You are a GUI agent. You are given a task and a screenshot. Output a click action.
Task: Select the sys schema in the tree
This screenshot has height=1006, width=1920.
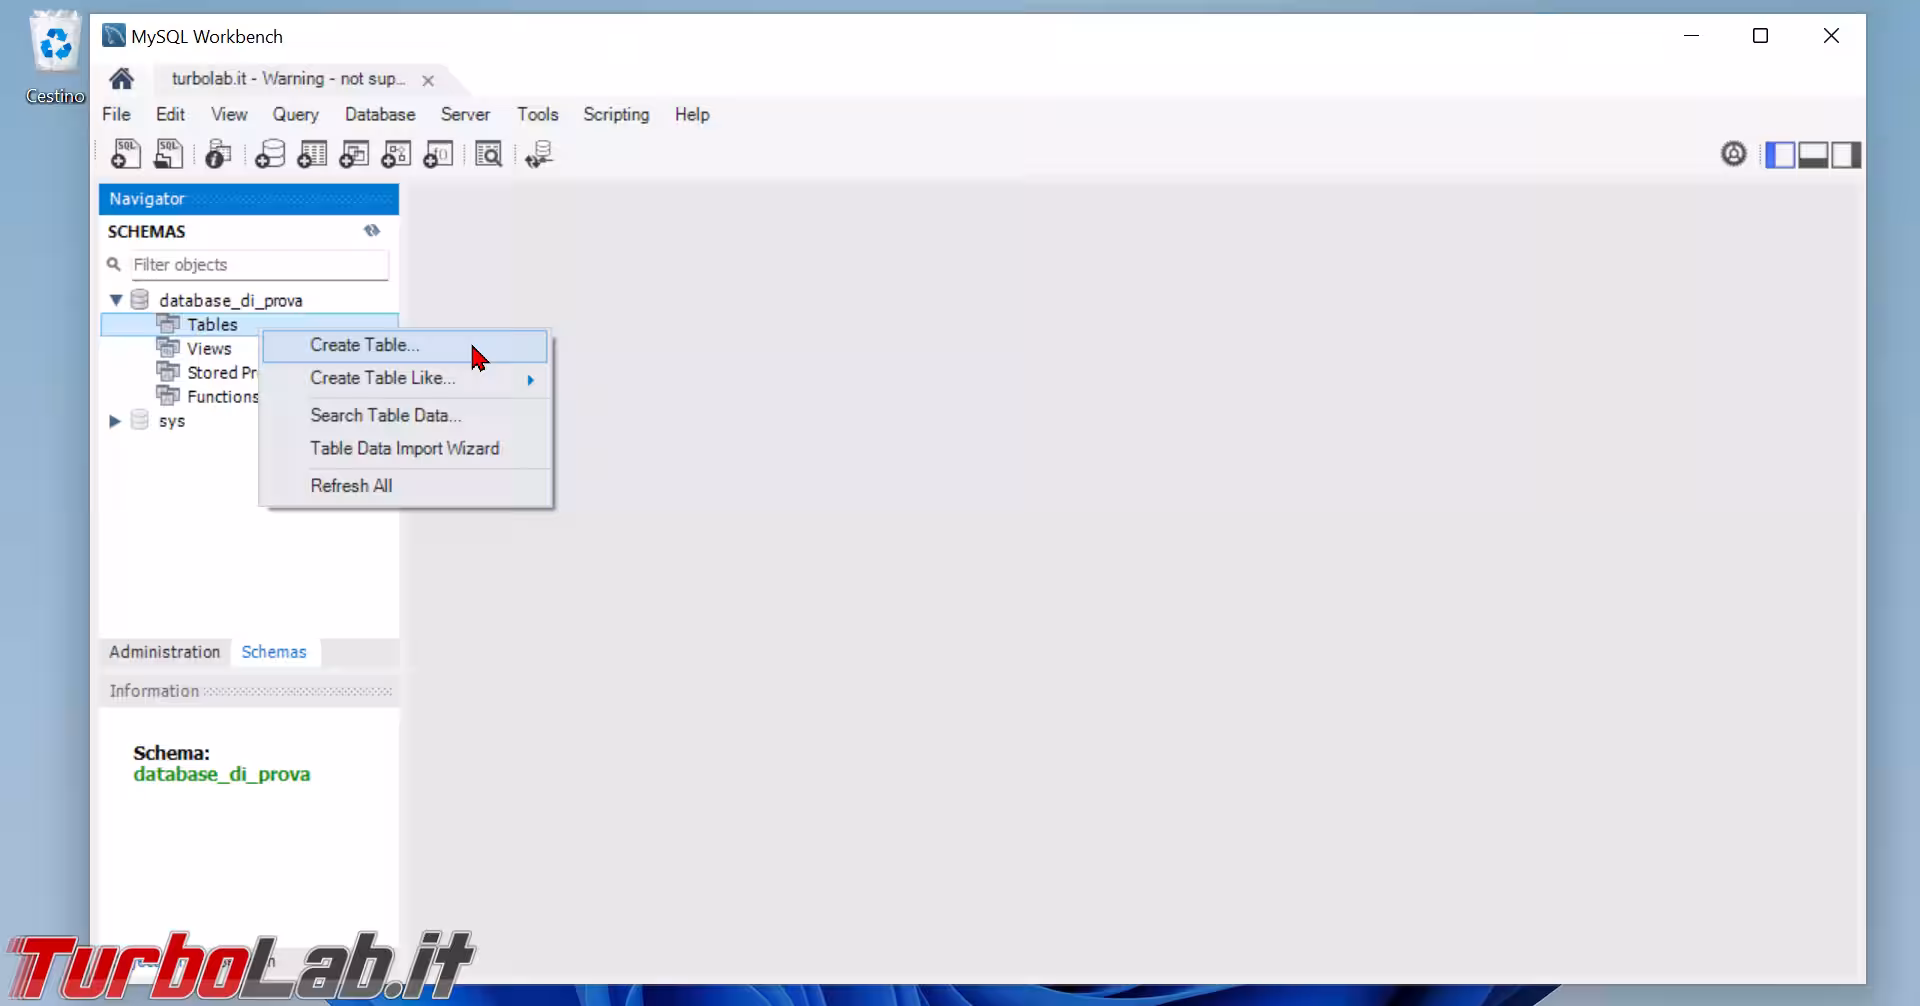[172, 421]
